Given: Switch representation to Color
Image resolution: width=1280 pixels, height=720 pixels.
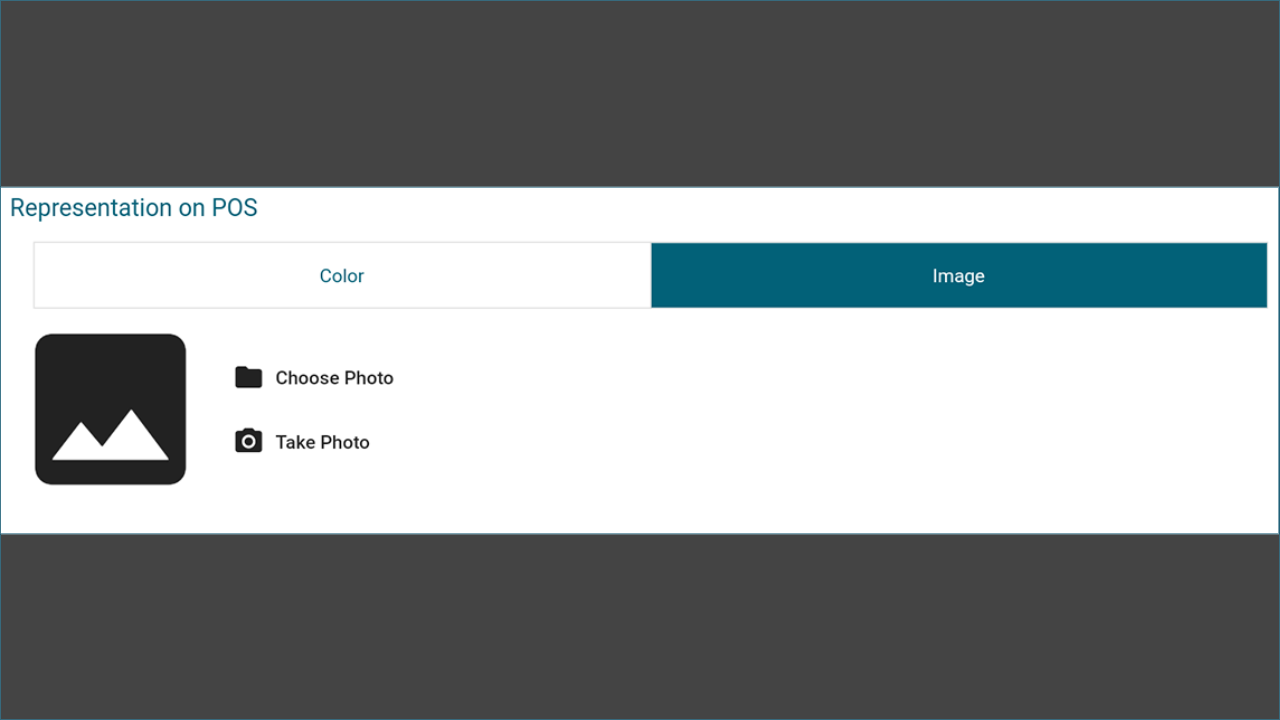Looking at the screenshot, I should click(342, 275).
